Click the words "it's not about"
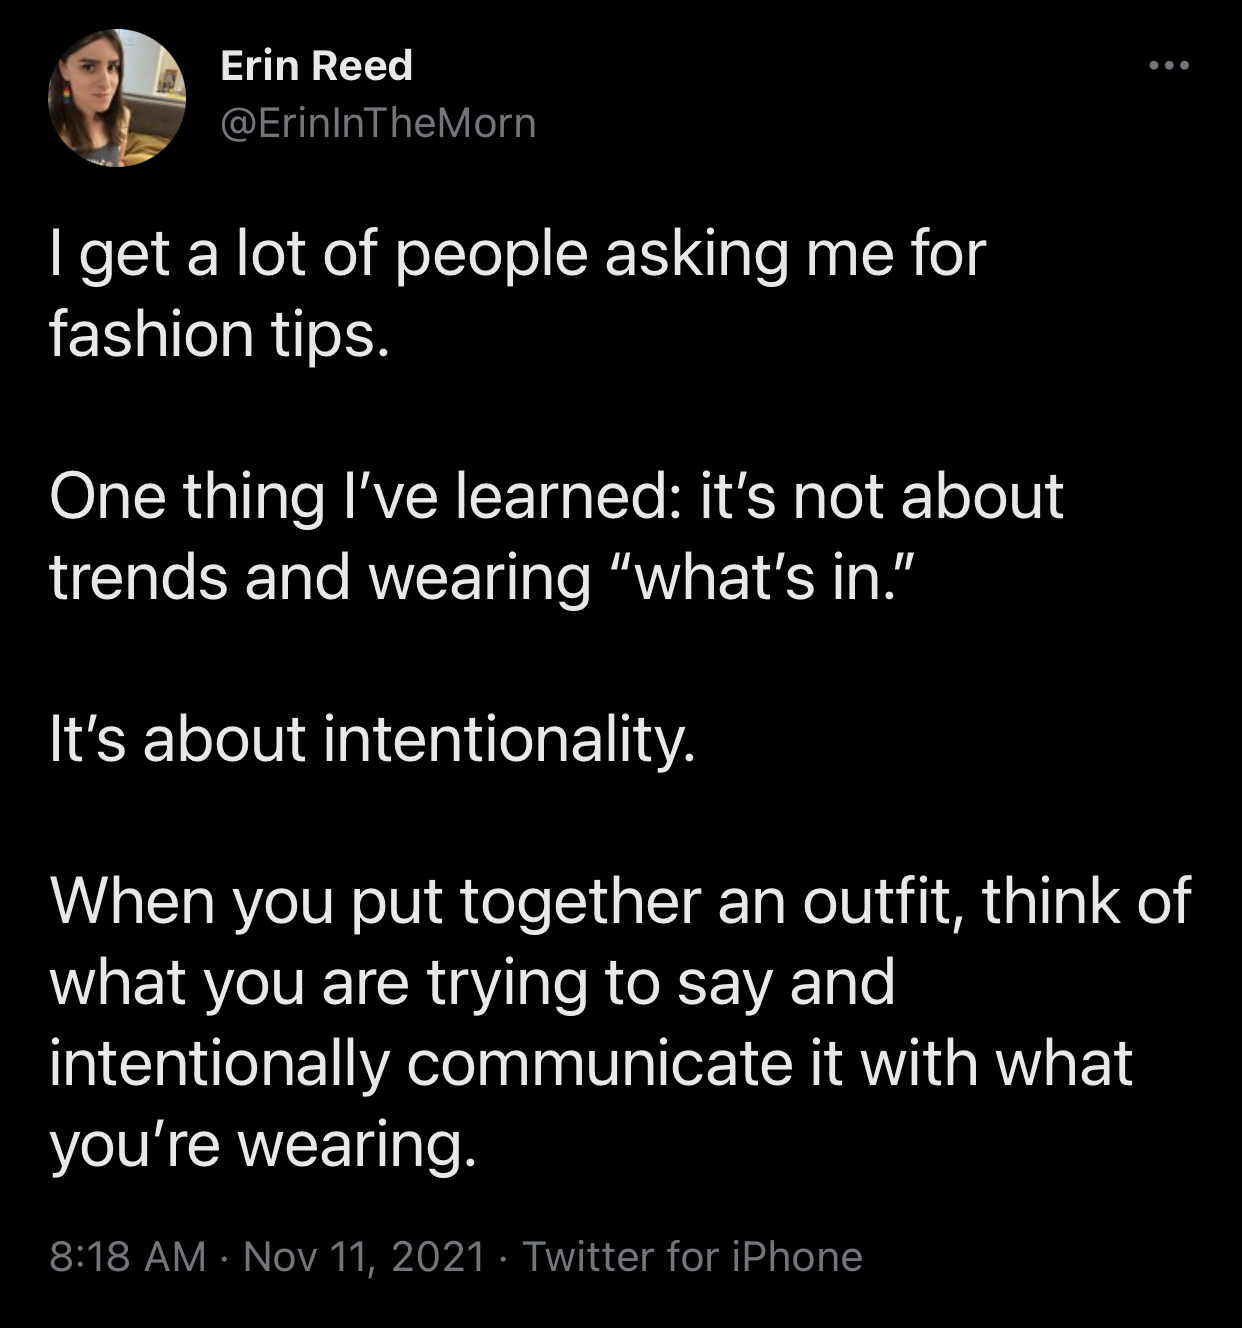Viewport: 1242px width, 1328px height. pos(880,496)
